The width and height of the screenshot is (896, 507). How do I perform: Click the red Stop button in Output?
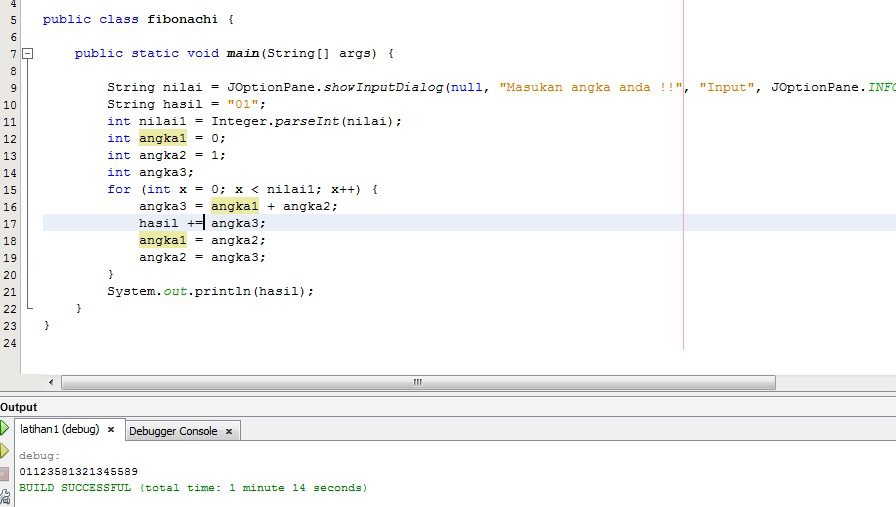click(x=4, y=474)
